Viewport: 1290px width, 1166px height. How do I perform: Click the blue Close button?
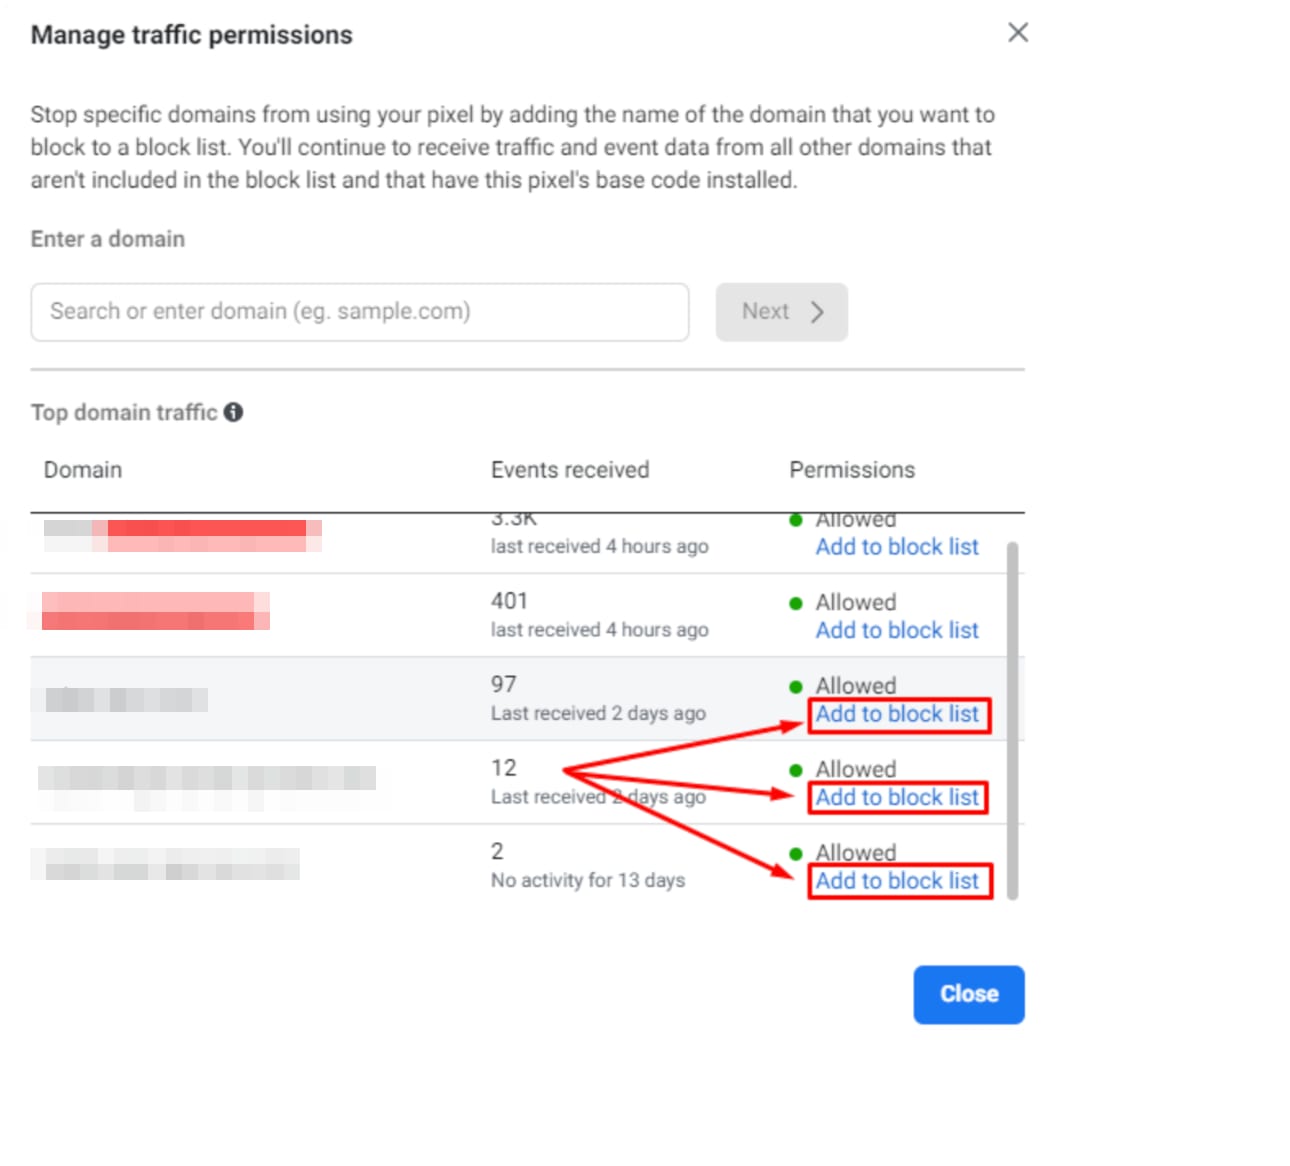(968, 994)
